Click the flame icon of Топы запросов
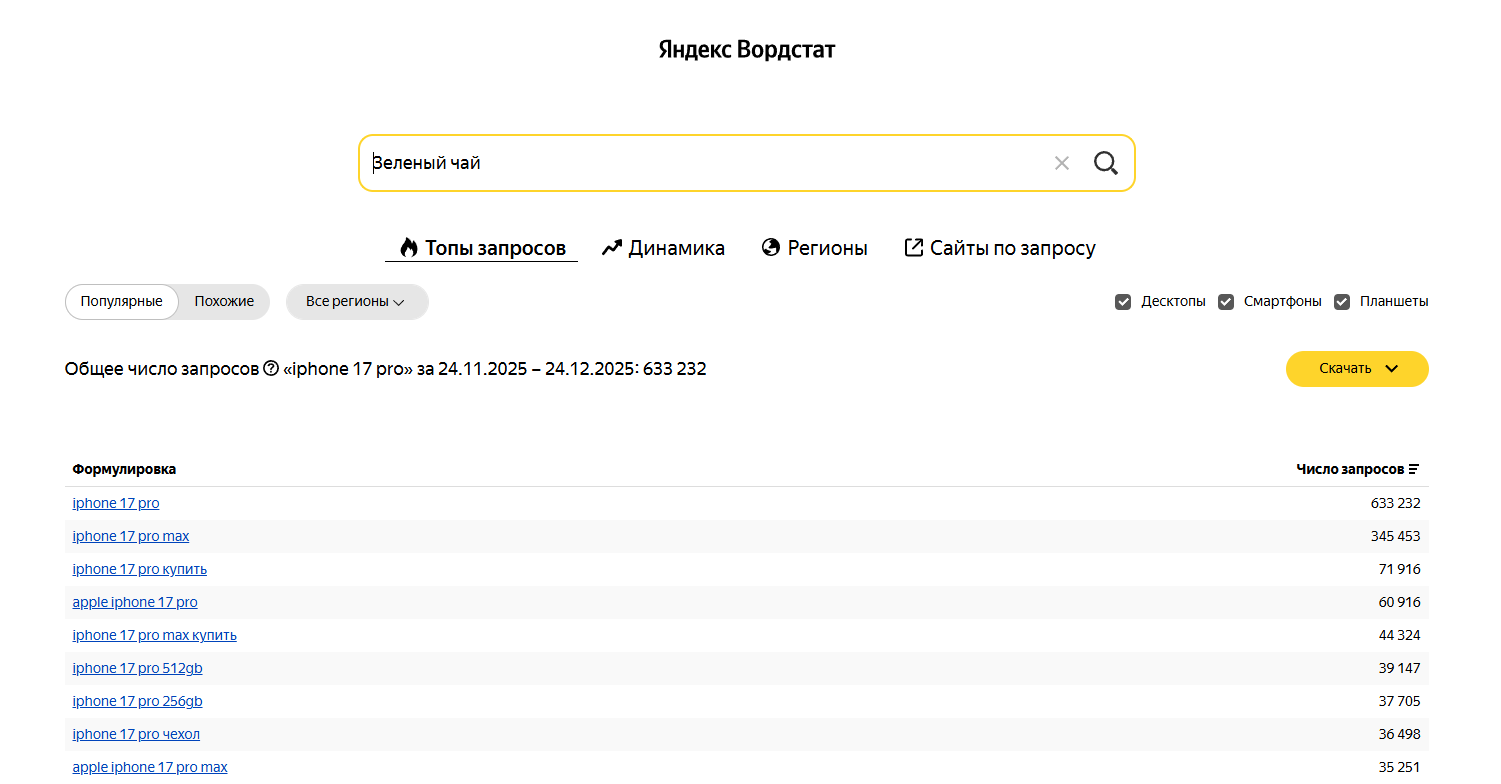Screen dimensions: 1501x784 click(408, 248)
